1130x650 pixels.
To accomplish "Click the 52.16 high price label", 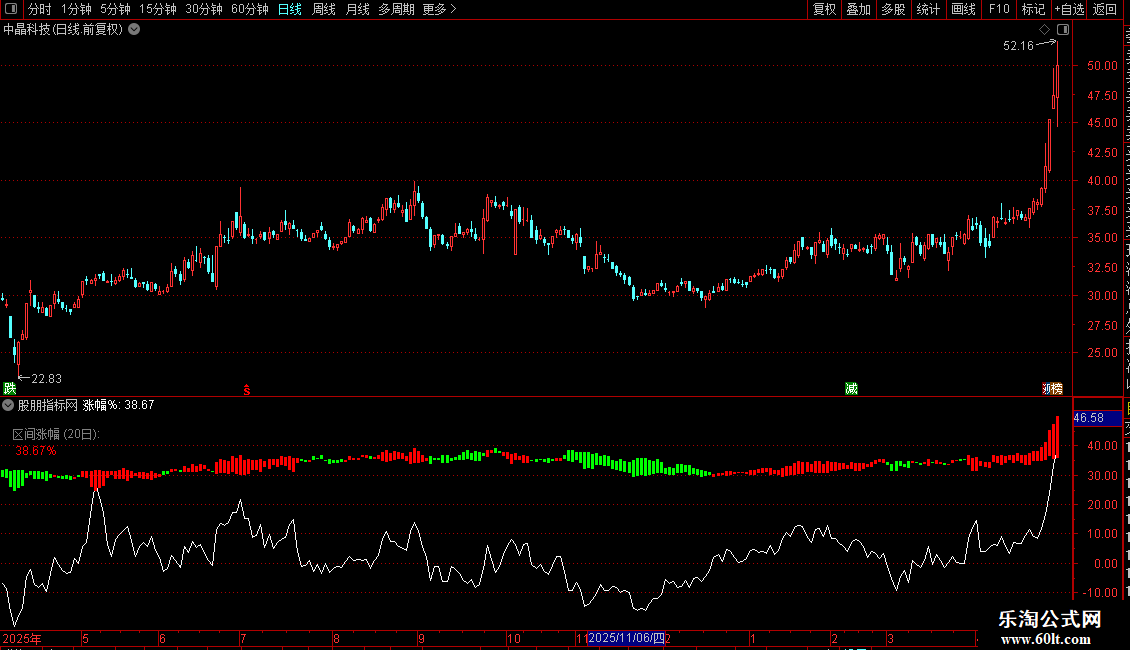I will (1018, 46).
